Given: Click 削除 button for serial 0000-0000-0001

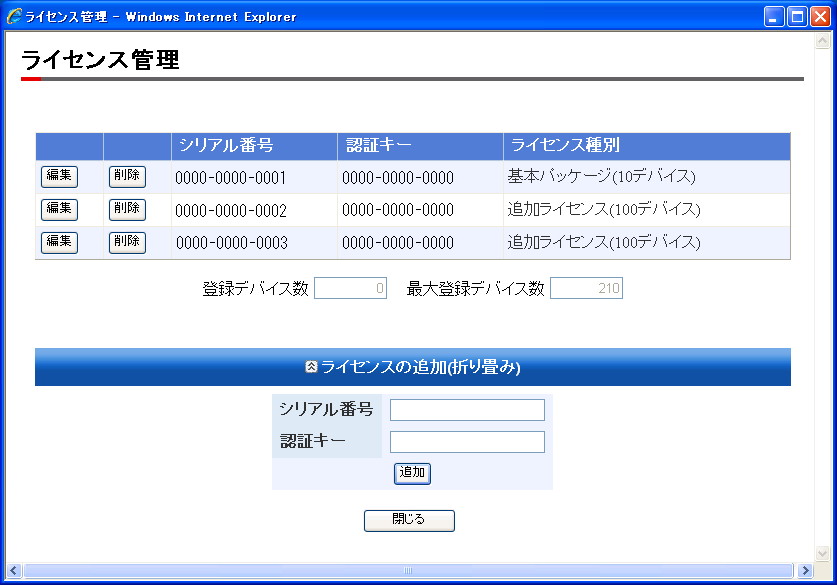Looking at the screenshot, I should 127,176.
